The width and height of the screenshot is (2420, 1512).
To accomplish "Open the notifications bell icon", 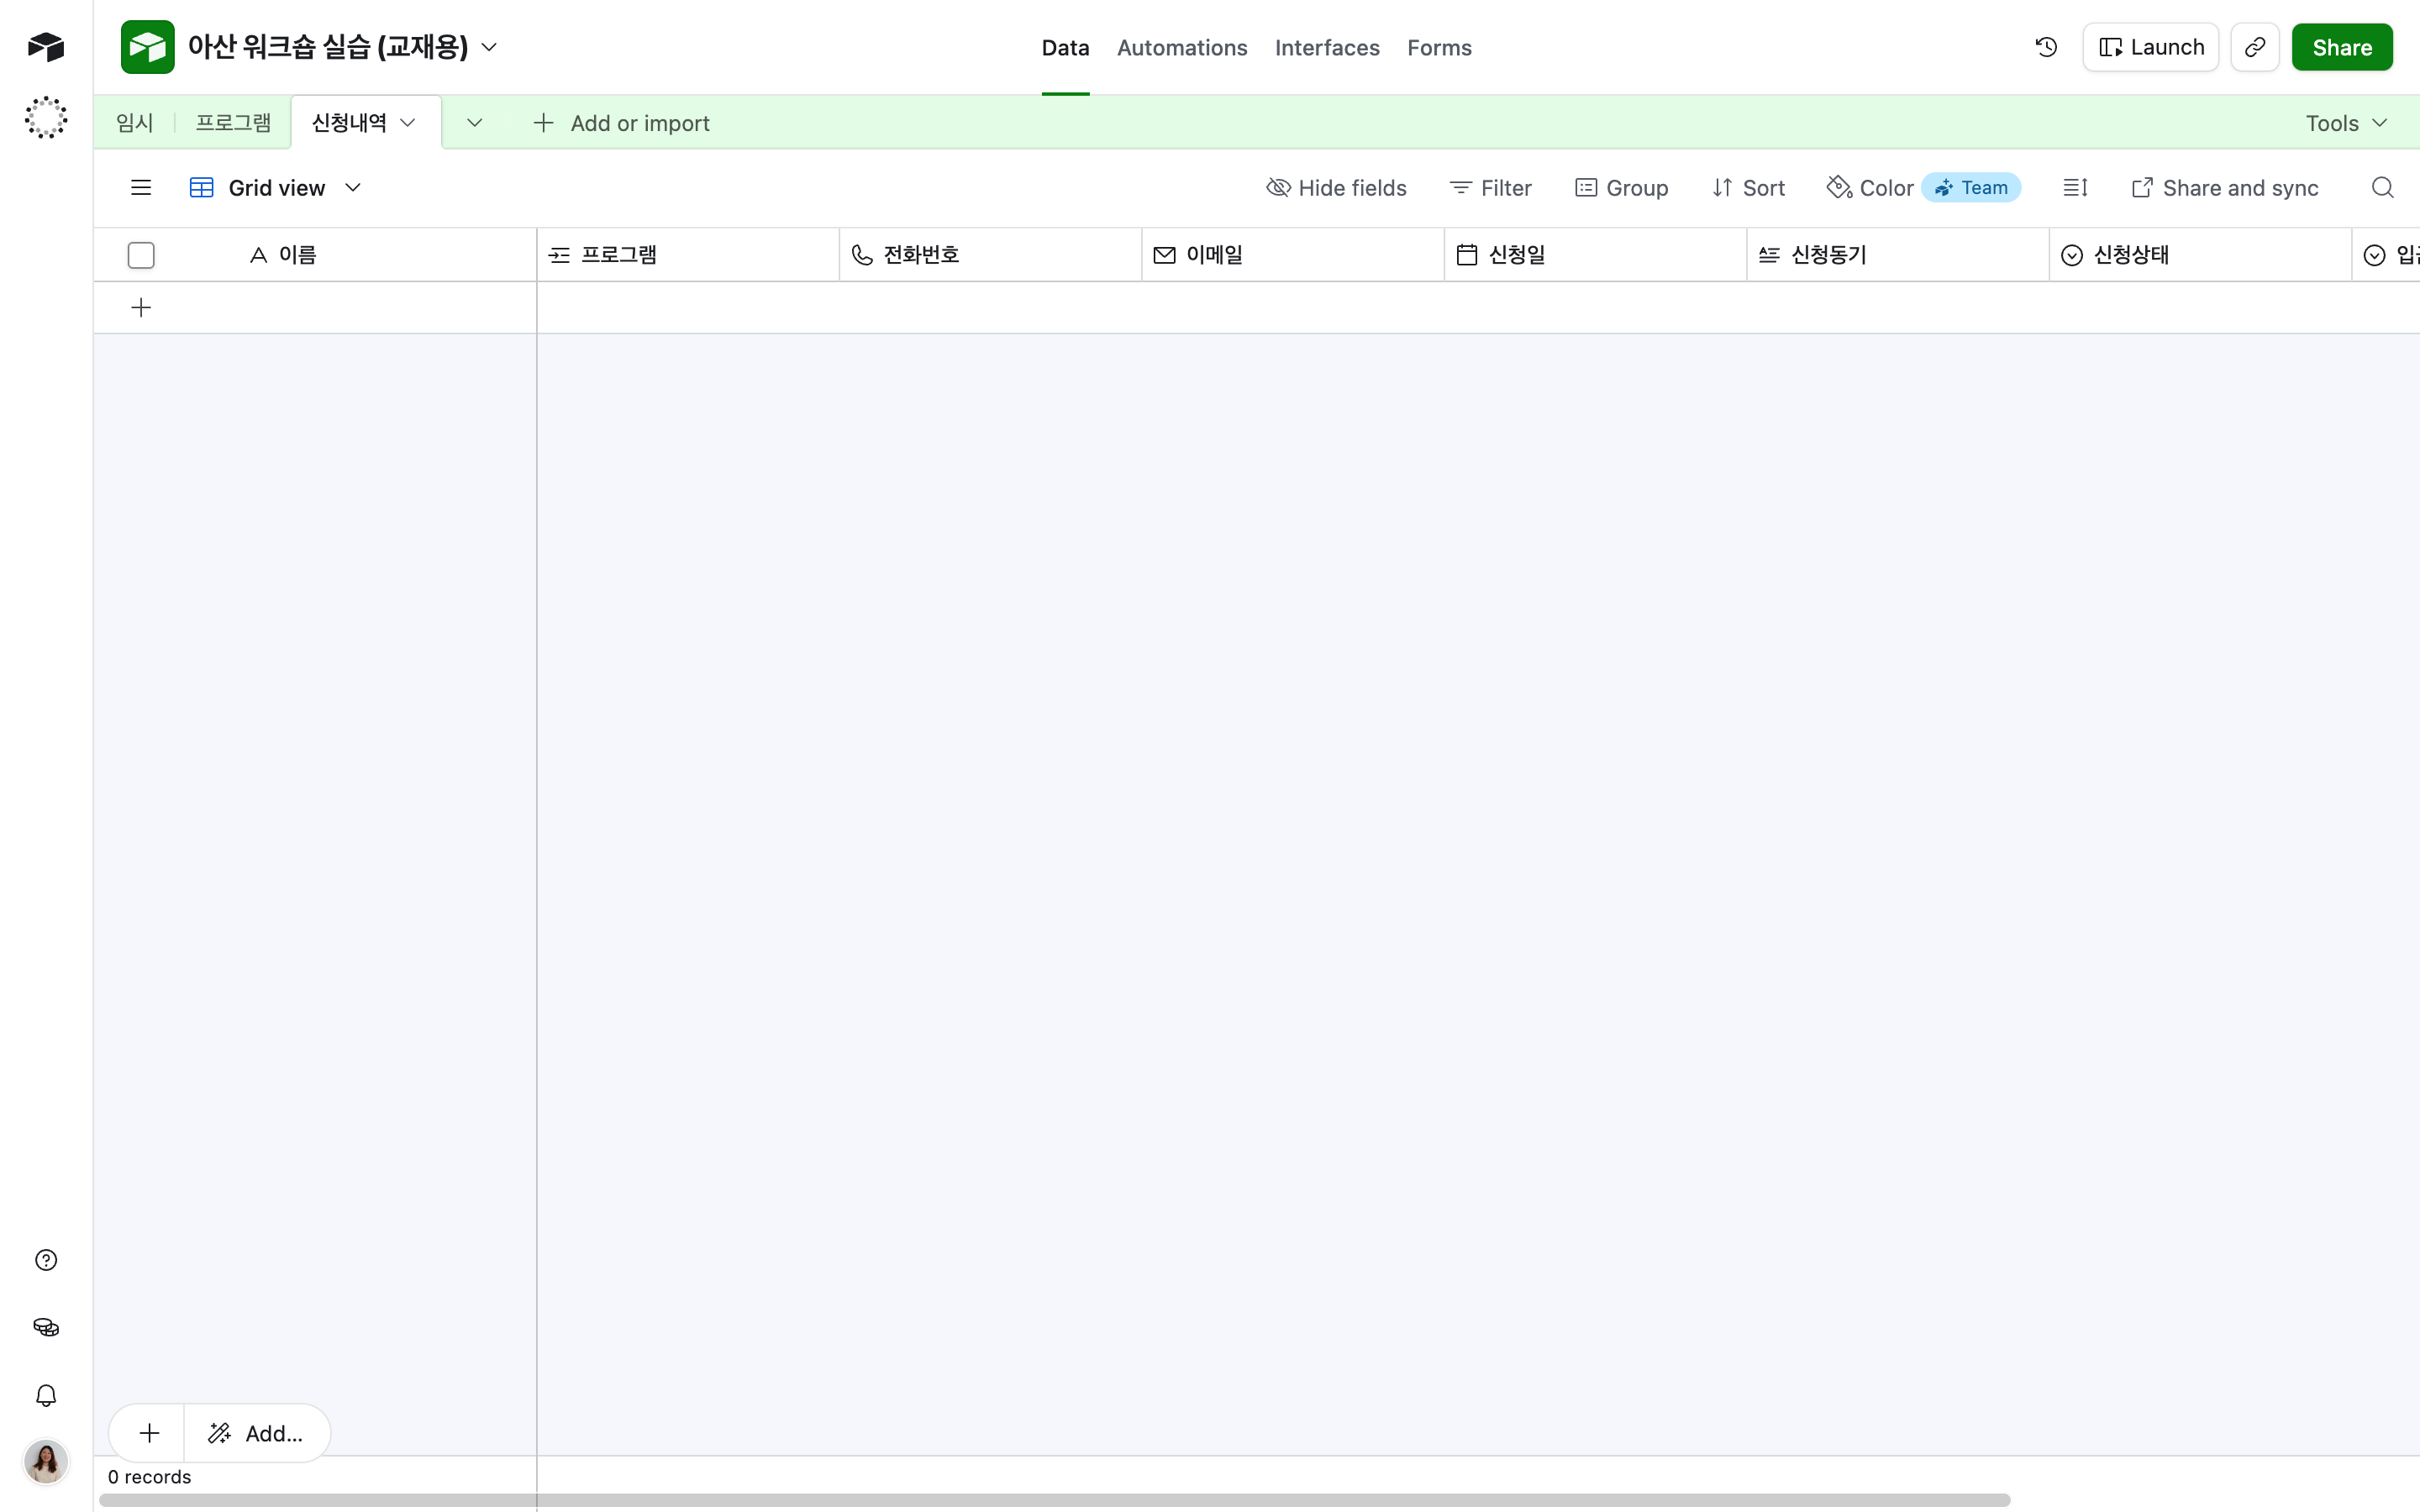I will pyautogui.click(x=46, y=1395).
